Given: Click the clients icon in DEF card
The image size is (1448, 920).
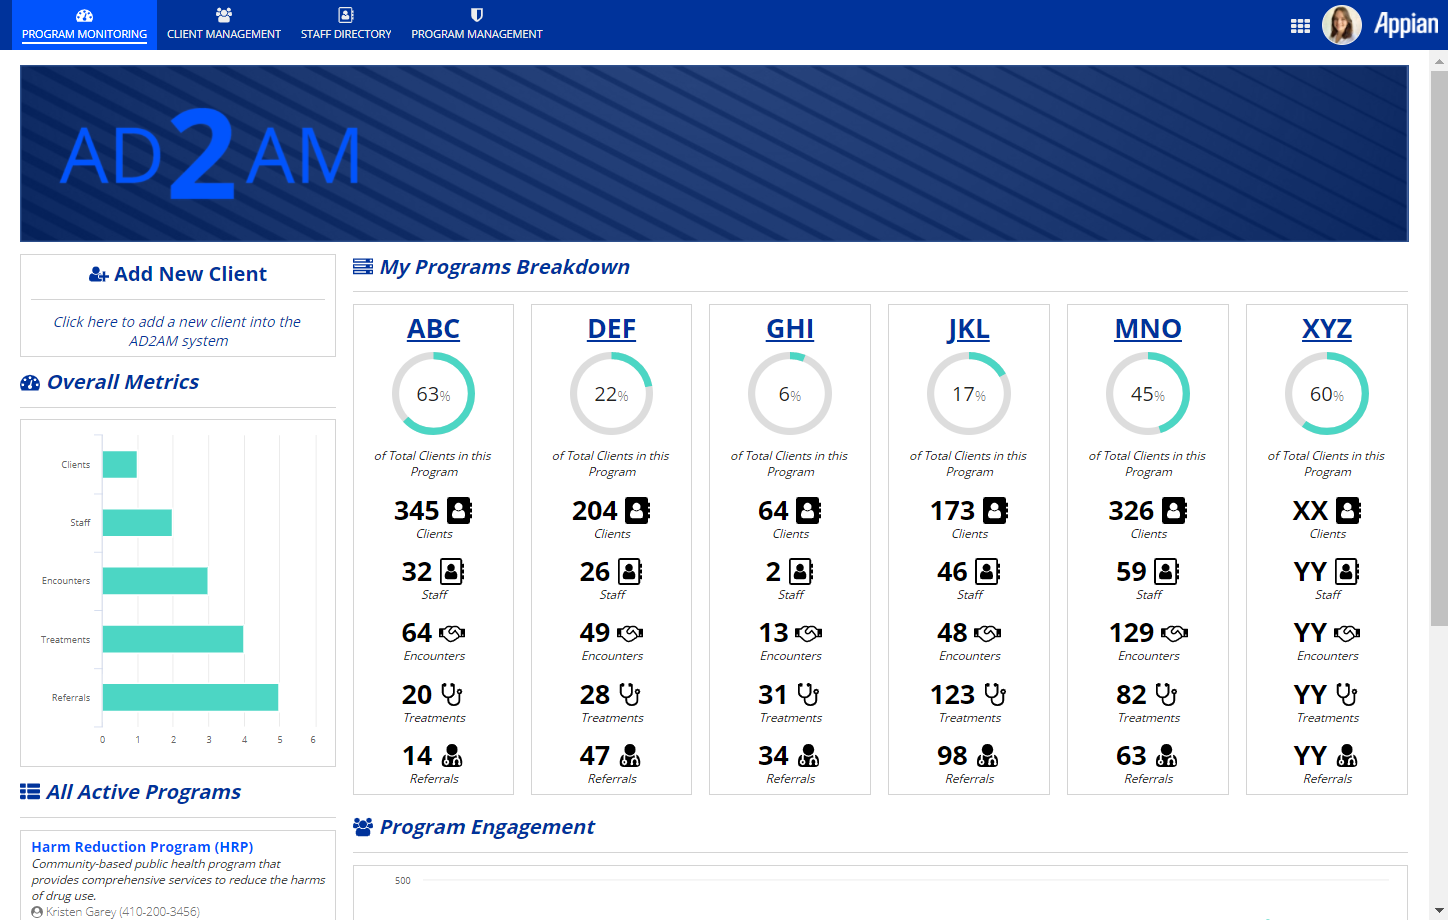Looking at the screenshot, I should click(x=637, y=511).
